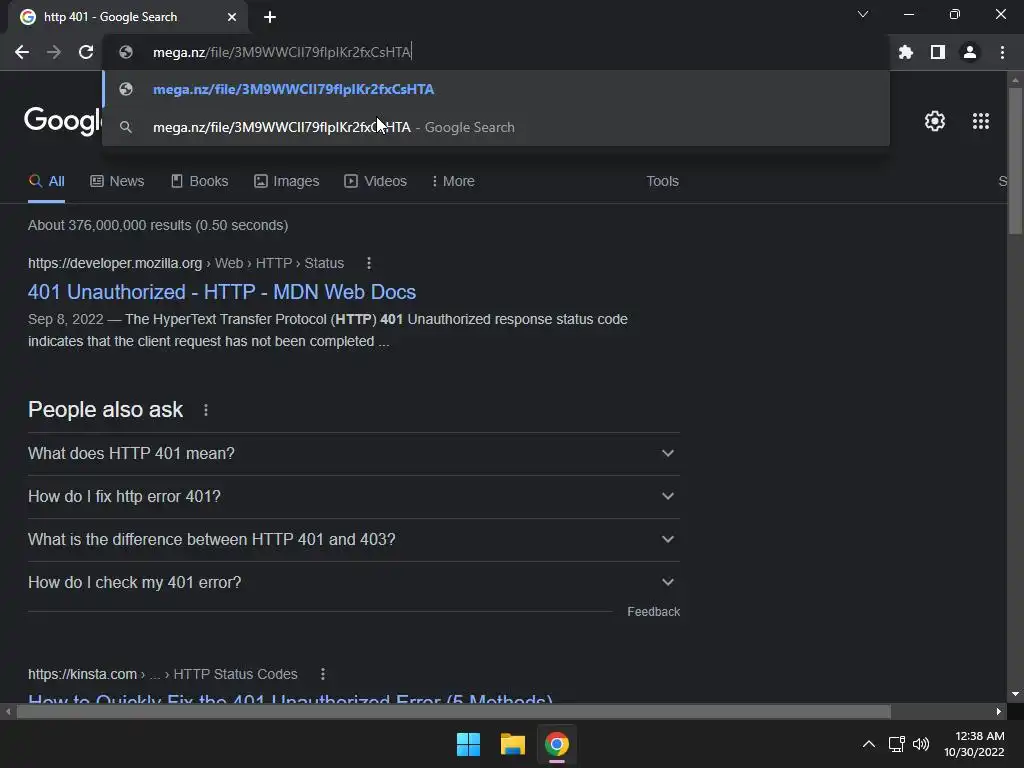
Task: Reload the page with the refresh icon
Action: (x=86, y=52)
